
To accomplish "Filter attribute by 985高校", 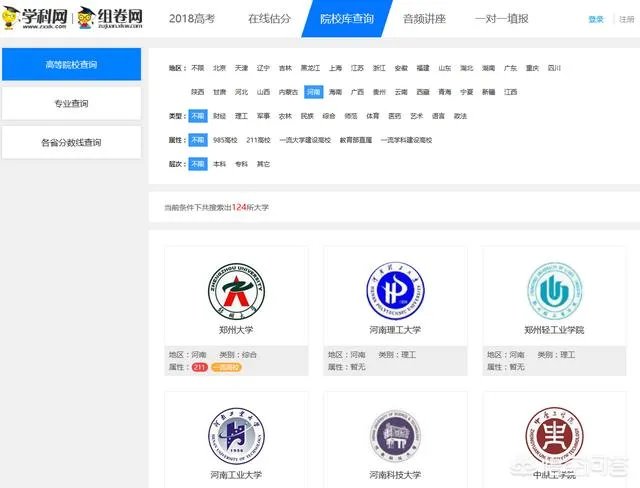I will (x=225, y=140).
